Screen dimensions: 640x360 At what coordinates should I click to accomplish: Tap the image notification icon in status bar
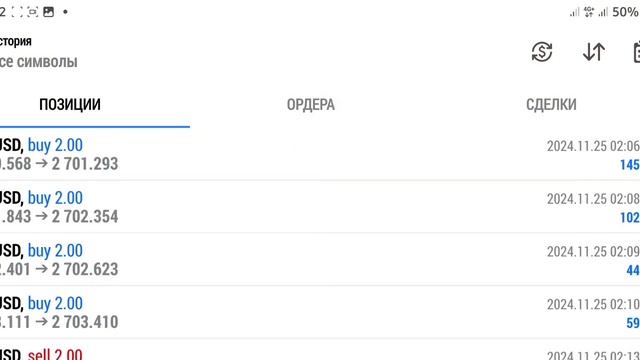point(49,12)
